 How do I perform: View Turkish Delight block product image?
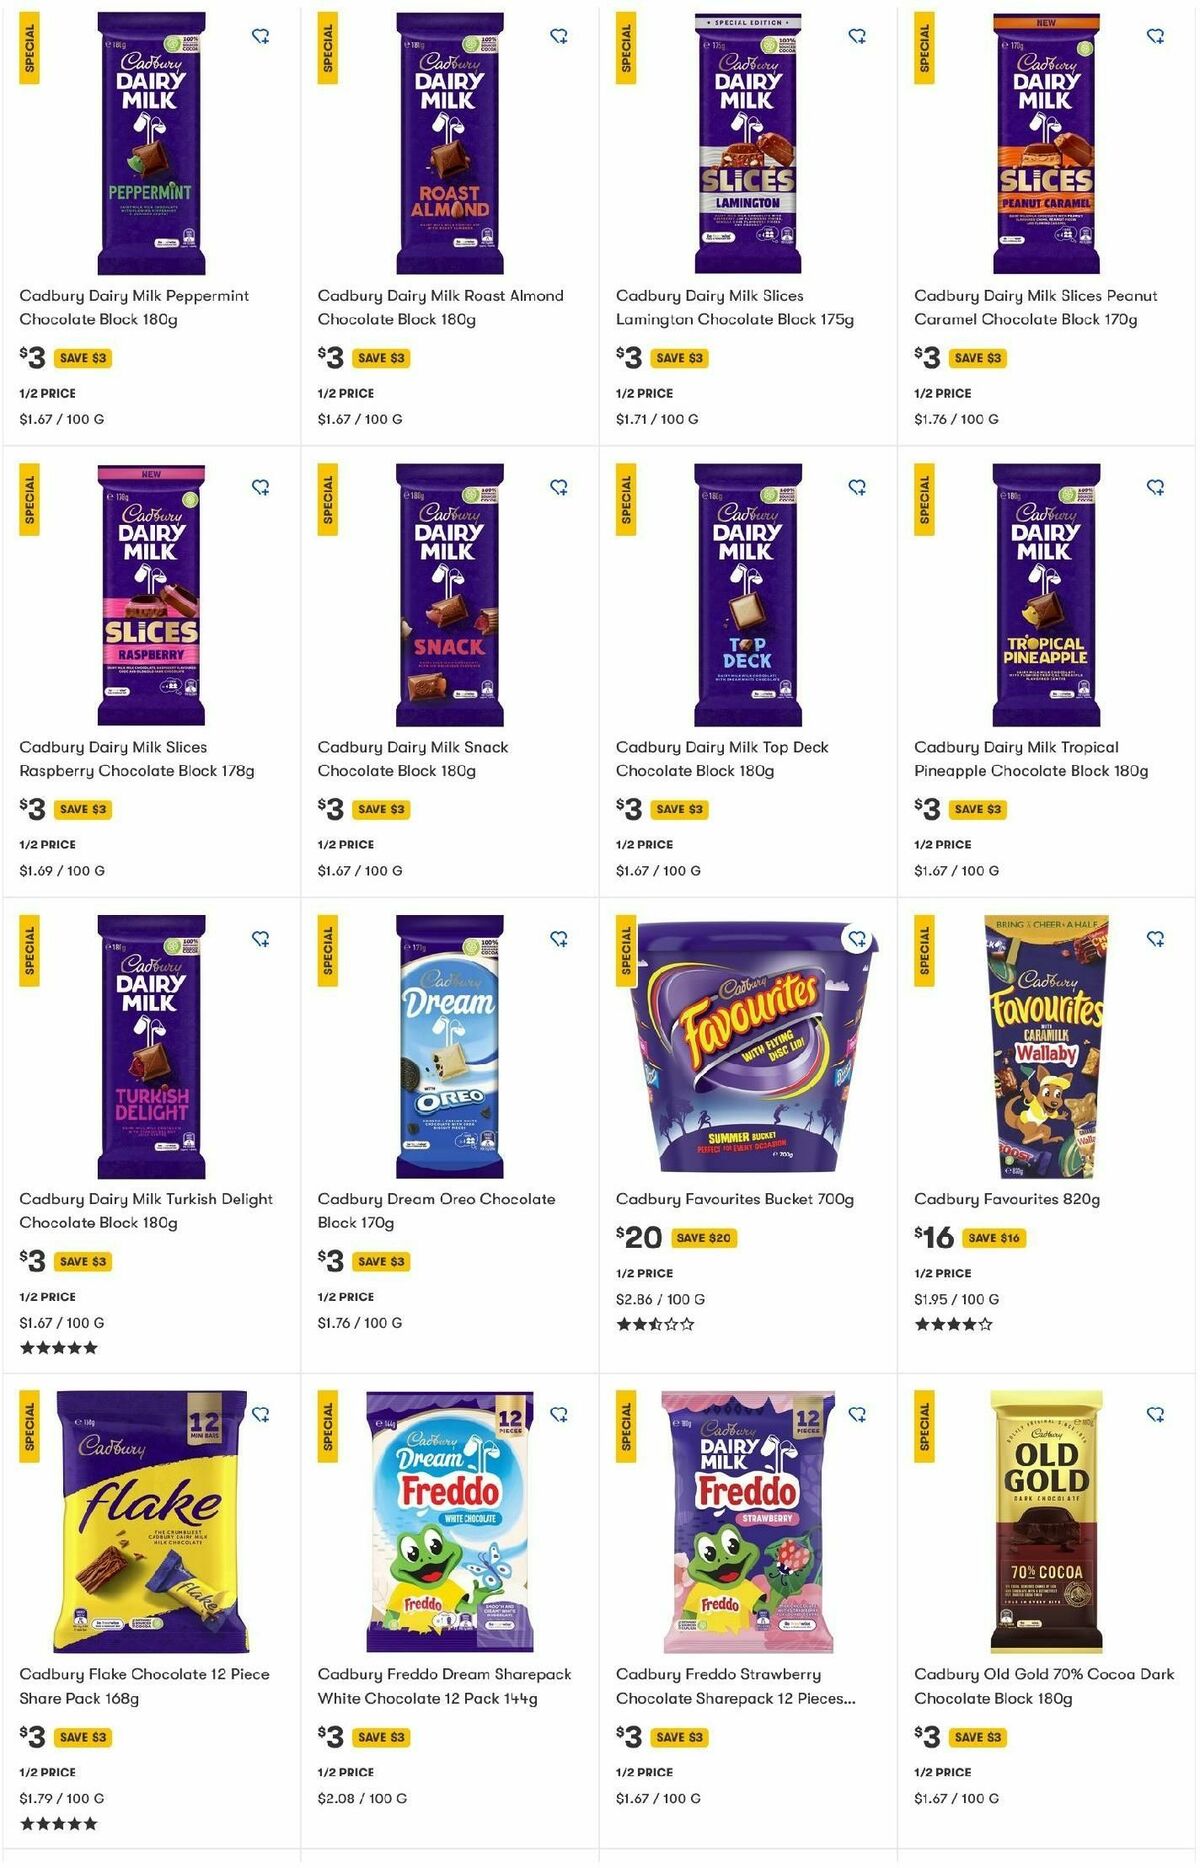point(151,1046)
